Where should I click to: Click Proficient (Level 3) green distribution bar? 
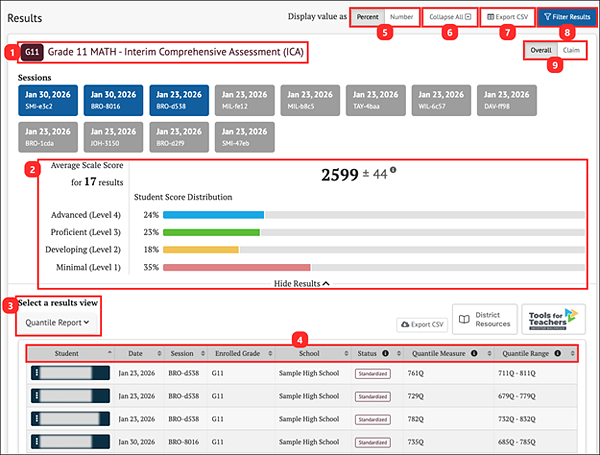point(211,232)
